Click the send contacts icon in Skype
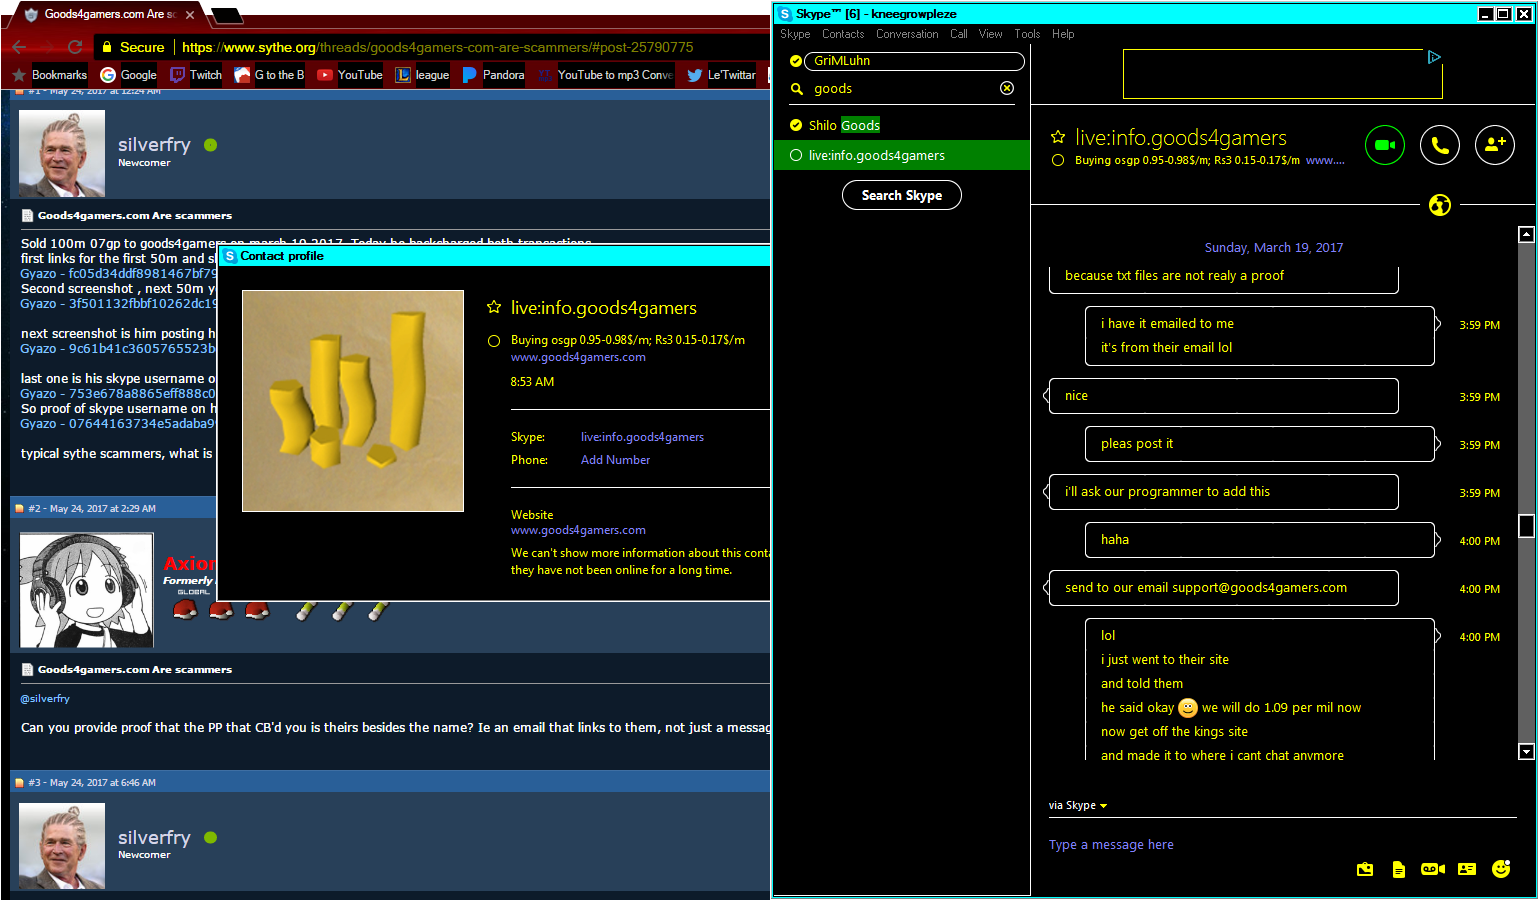The height and width of the screenshot is (900, 1539). (1467, 869)
